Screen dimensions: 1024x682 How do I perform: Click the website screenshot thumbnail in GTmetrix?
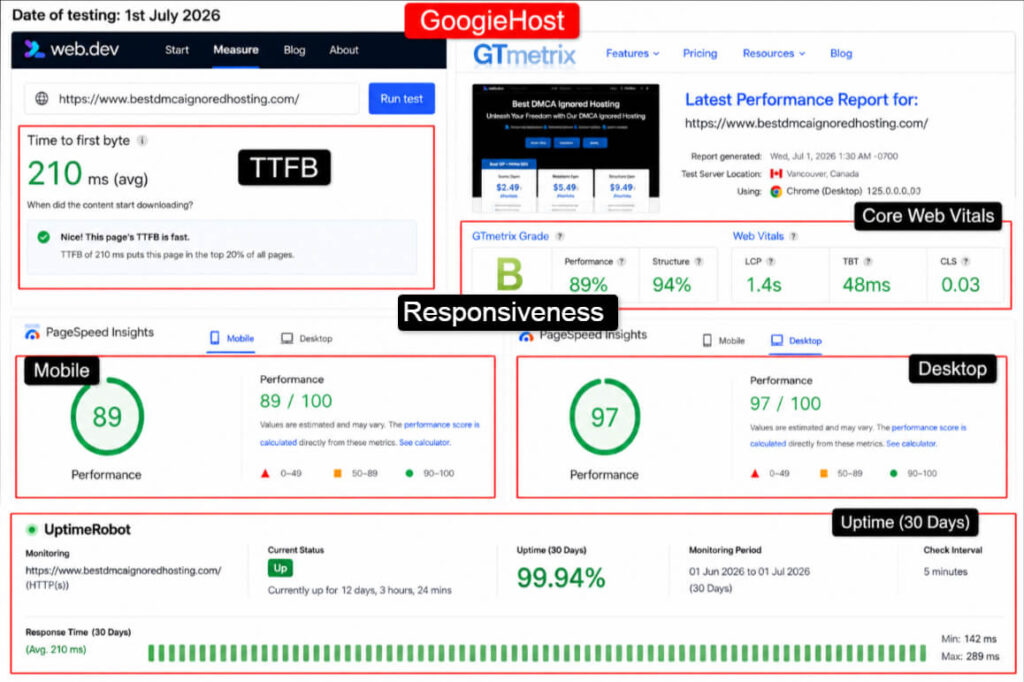[x=566, y=148]
